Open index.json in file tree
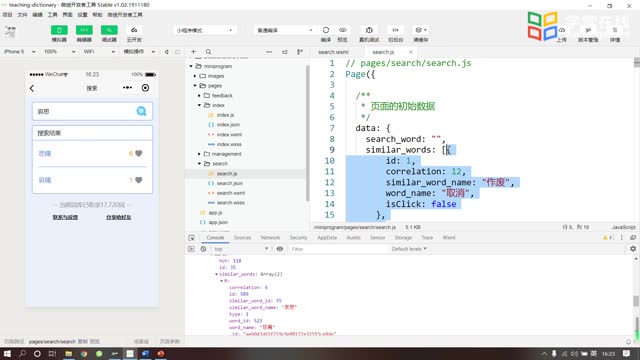Image resolution: width=640 pixels, height=360 pixels. (228, 125)
